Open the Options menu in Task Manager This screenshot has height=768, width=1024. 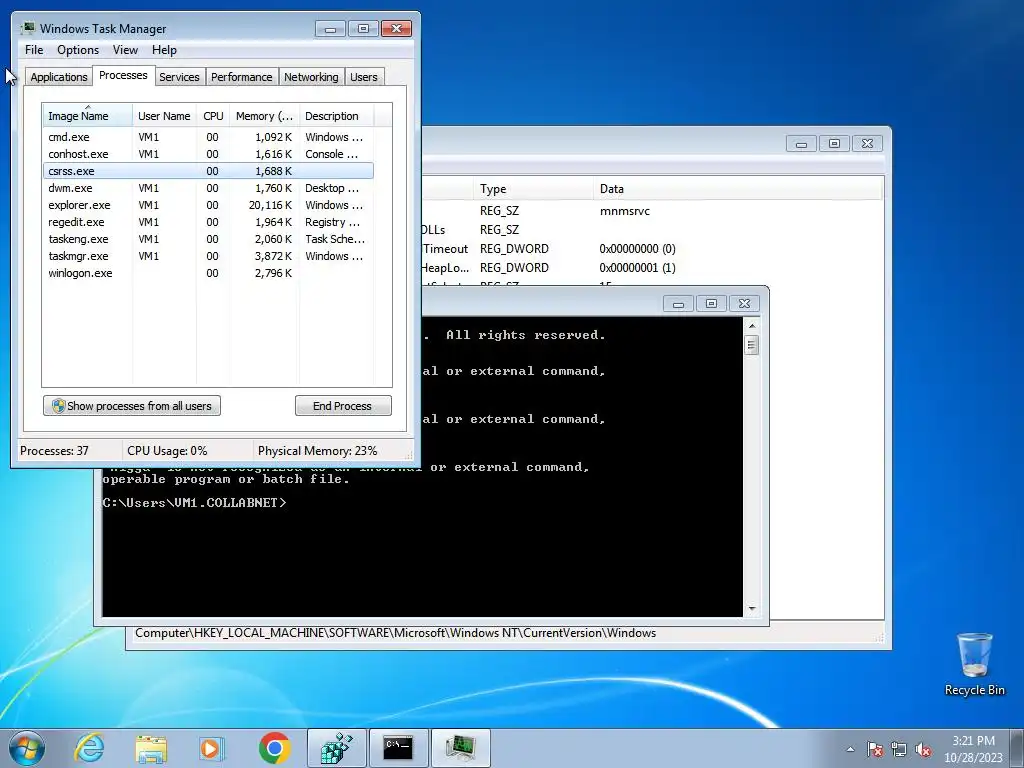click(78, 50)
